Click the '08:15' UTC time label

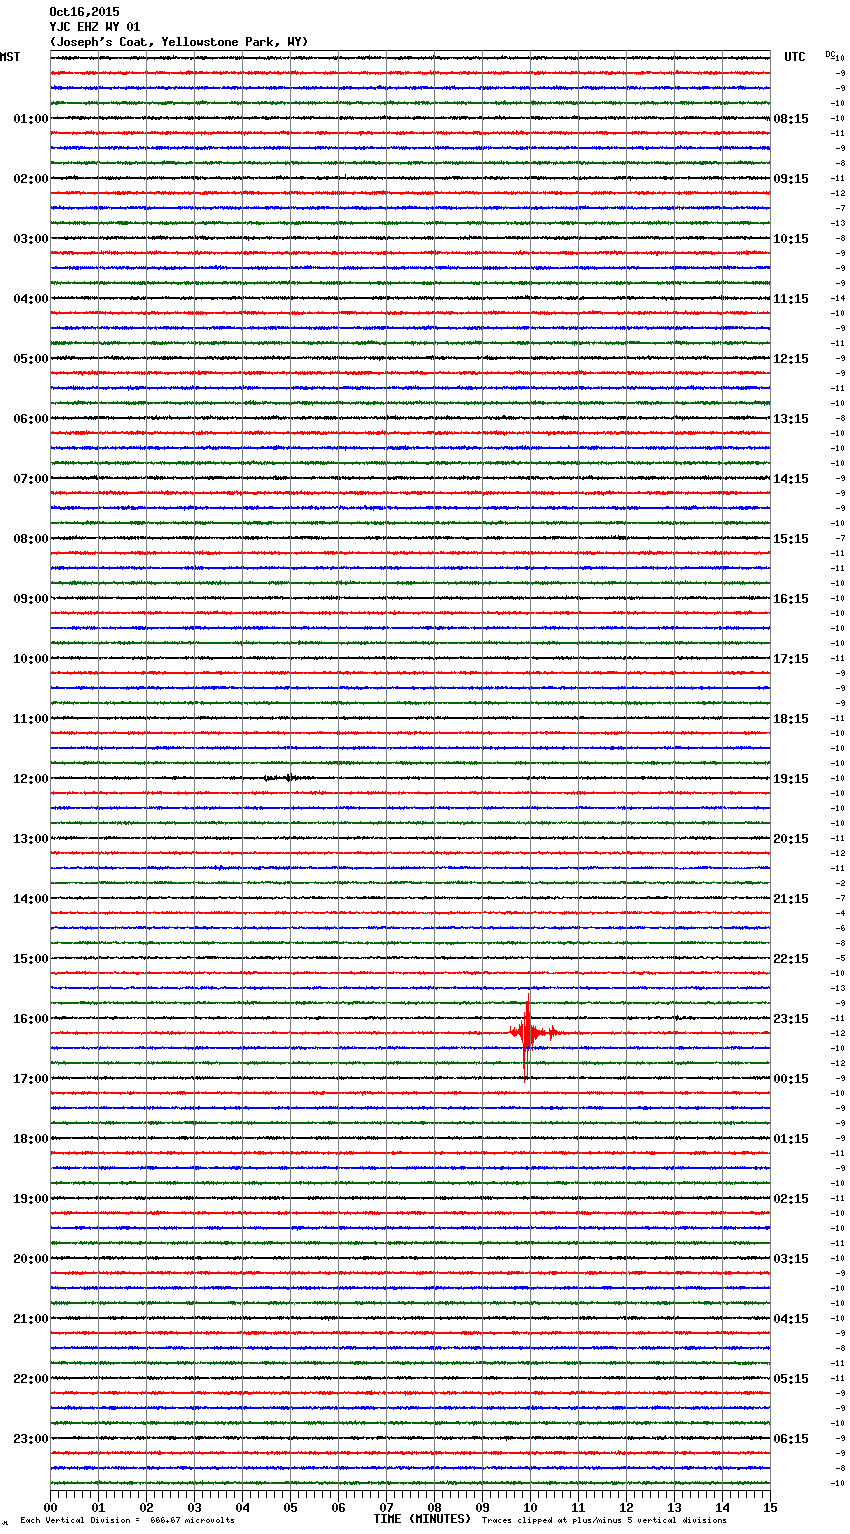(791, 119)
